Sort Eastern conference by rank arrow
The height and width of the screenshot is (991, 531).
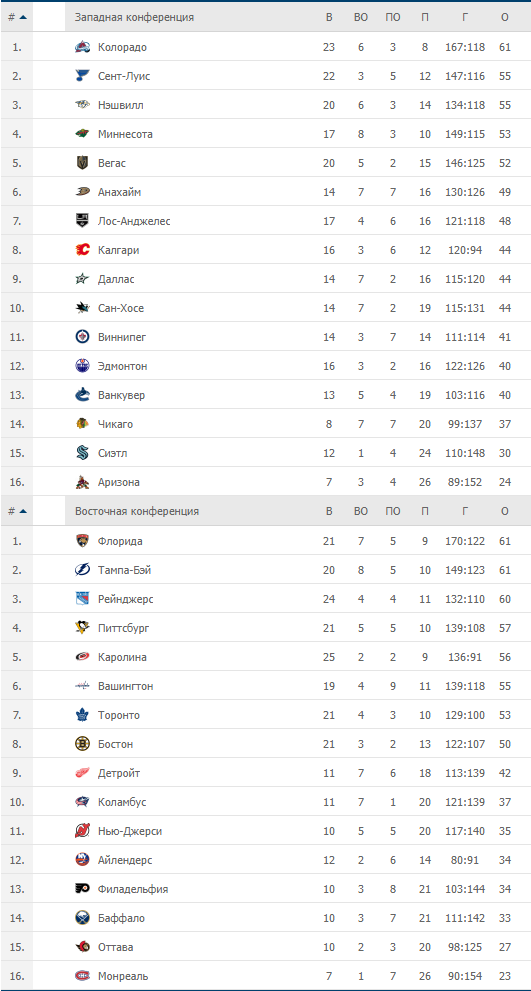click(x=17, y=511)
